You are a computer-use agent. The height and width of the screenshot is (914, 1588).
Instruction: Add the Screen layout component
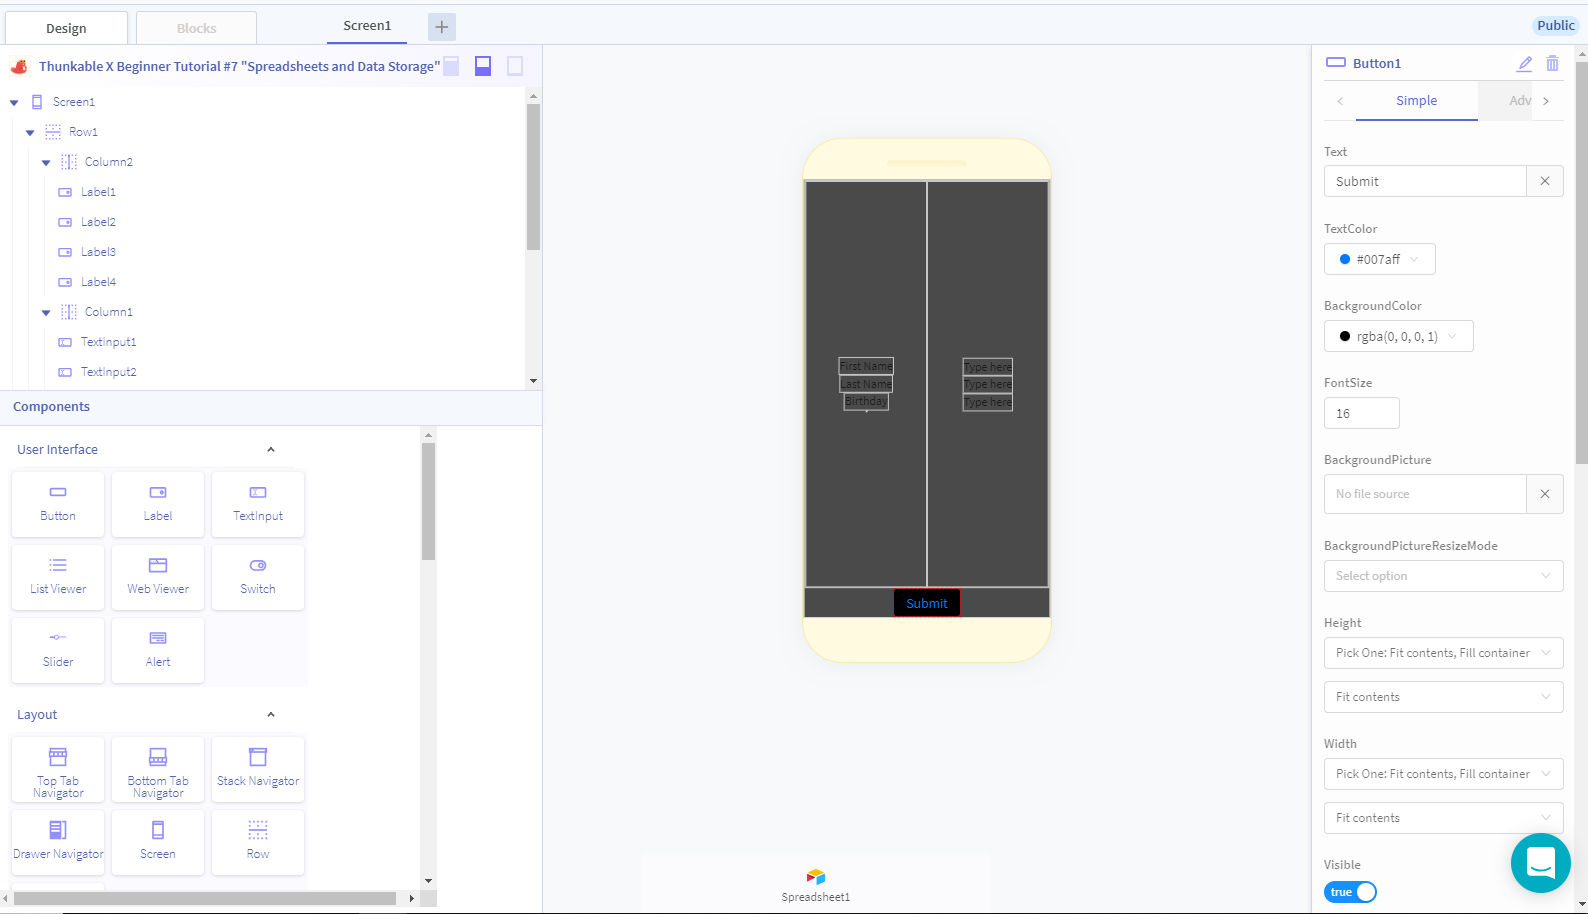[x=158, y=842]
